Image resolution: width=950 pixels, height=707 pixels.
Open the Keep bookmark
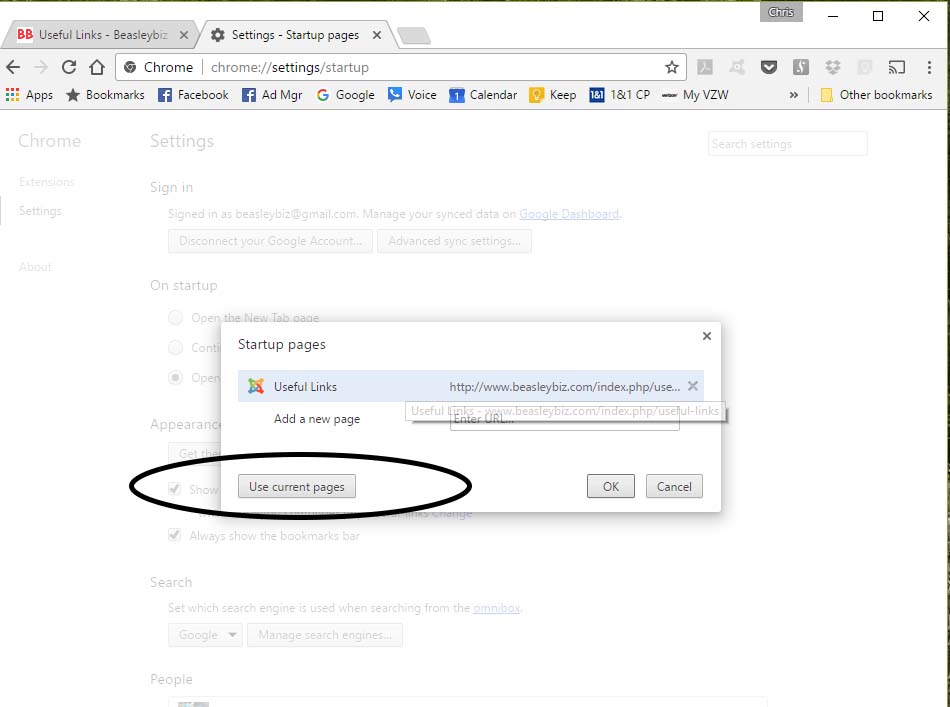click(x=553, y=94)
